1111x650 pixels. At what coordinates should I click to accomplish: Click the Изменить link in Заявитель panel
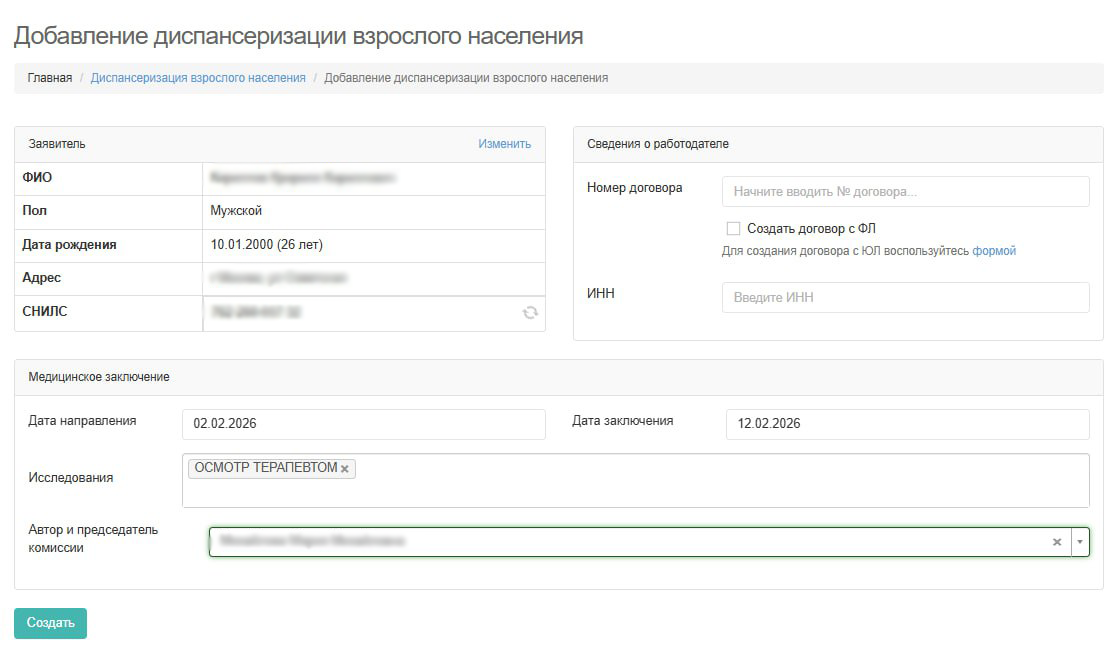pyautogui.click(x=504, y=143)
